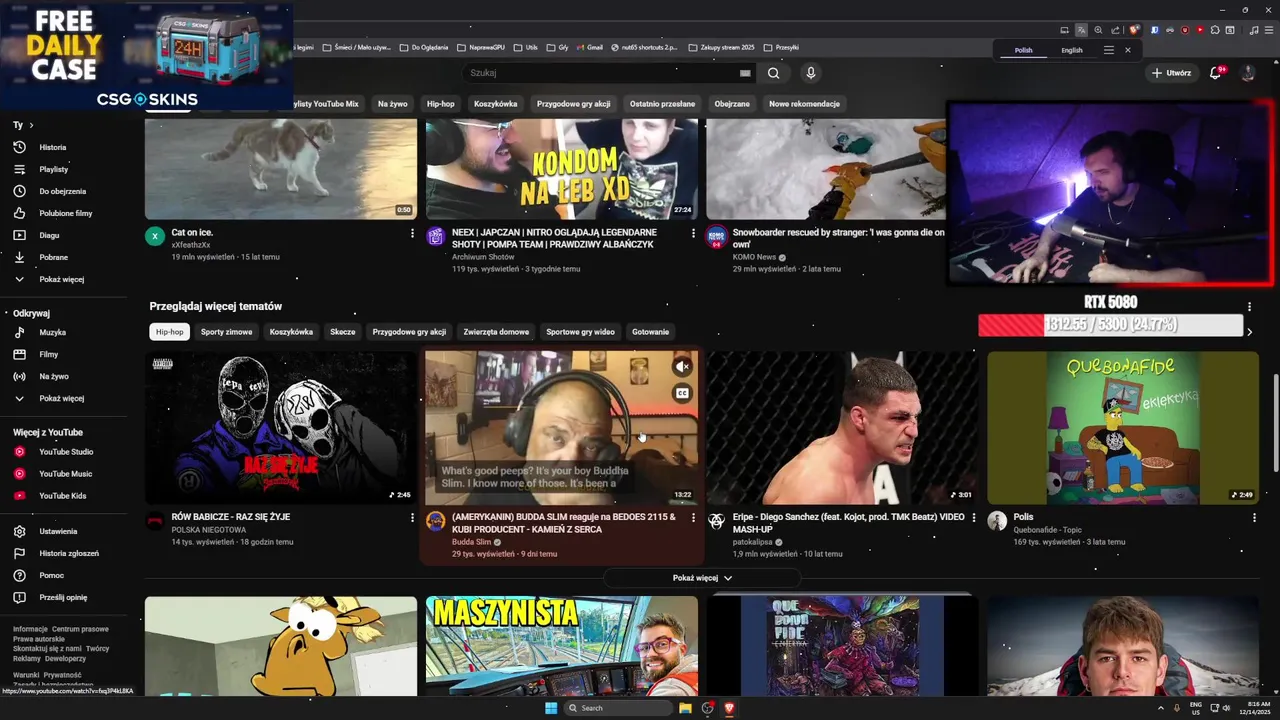Select the Zwierzęta domowe topic chip
The height and width of the screenshot is (720, 1280).
point(496,332)
